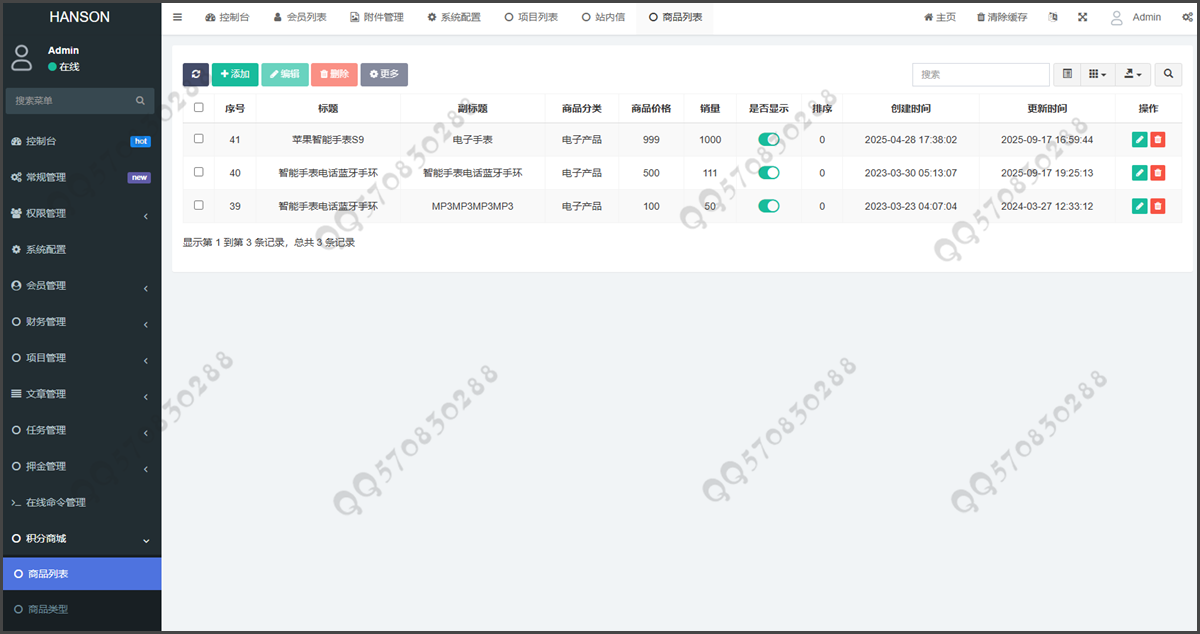
Task: Click the magnifier advanced search button
Action: pyautogui.click(x=1167, y=74)
